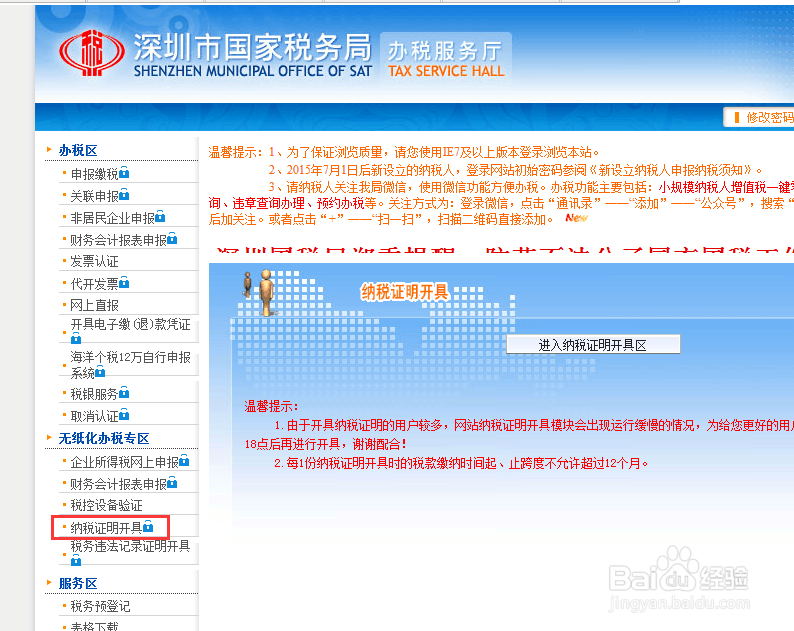
Task: Open 税控设备验证
Action: 106,505
